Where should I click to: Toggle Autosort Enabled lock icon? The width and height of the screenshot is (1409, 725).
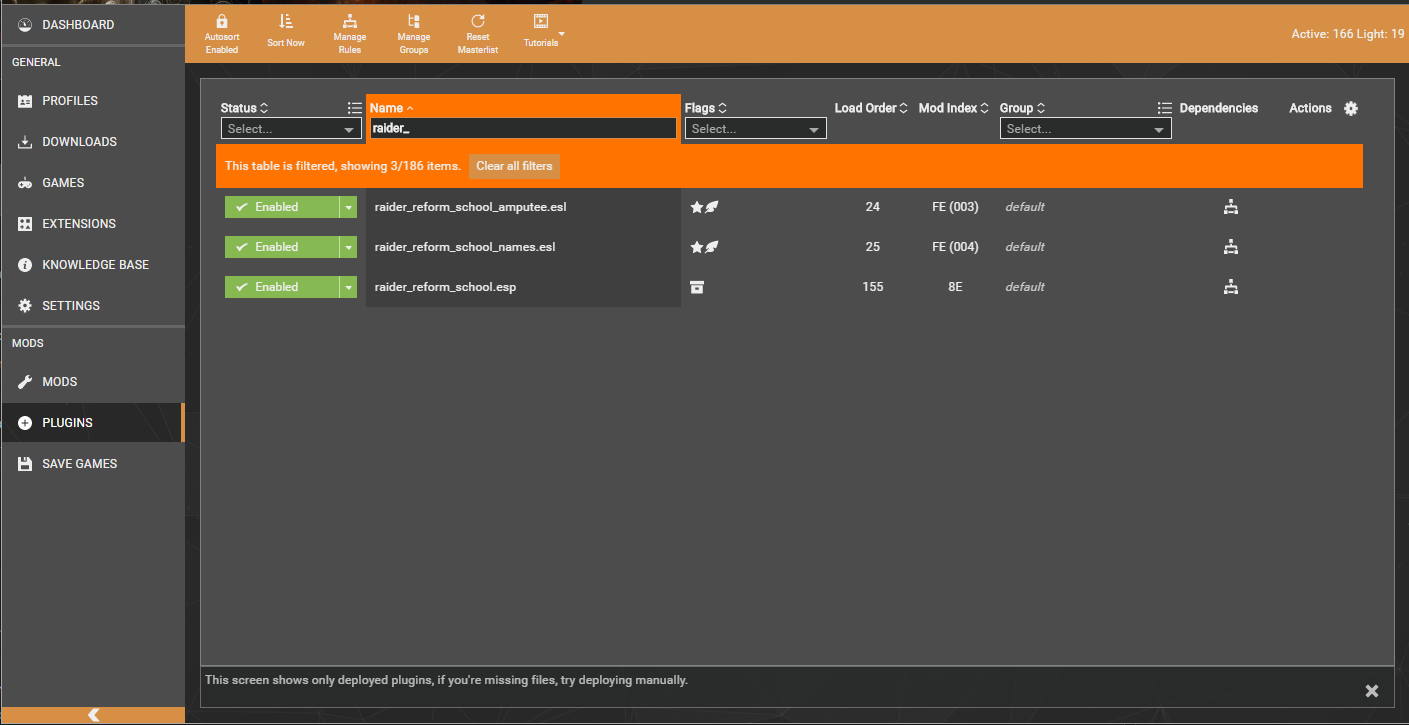[222, 21]
